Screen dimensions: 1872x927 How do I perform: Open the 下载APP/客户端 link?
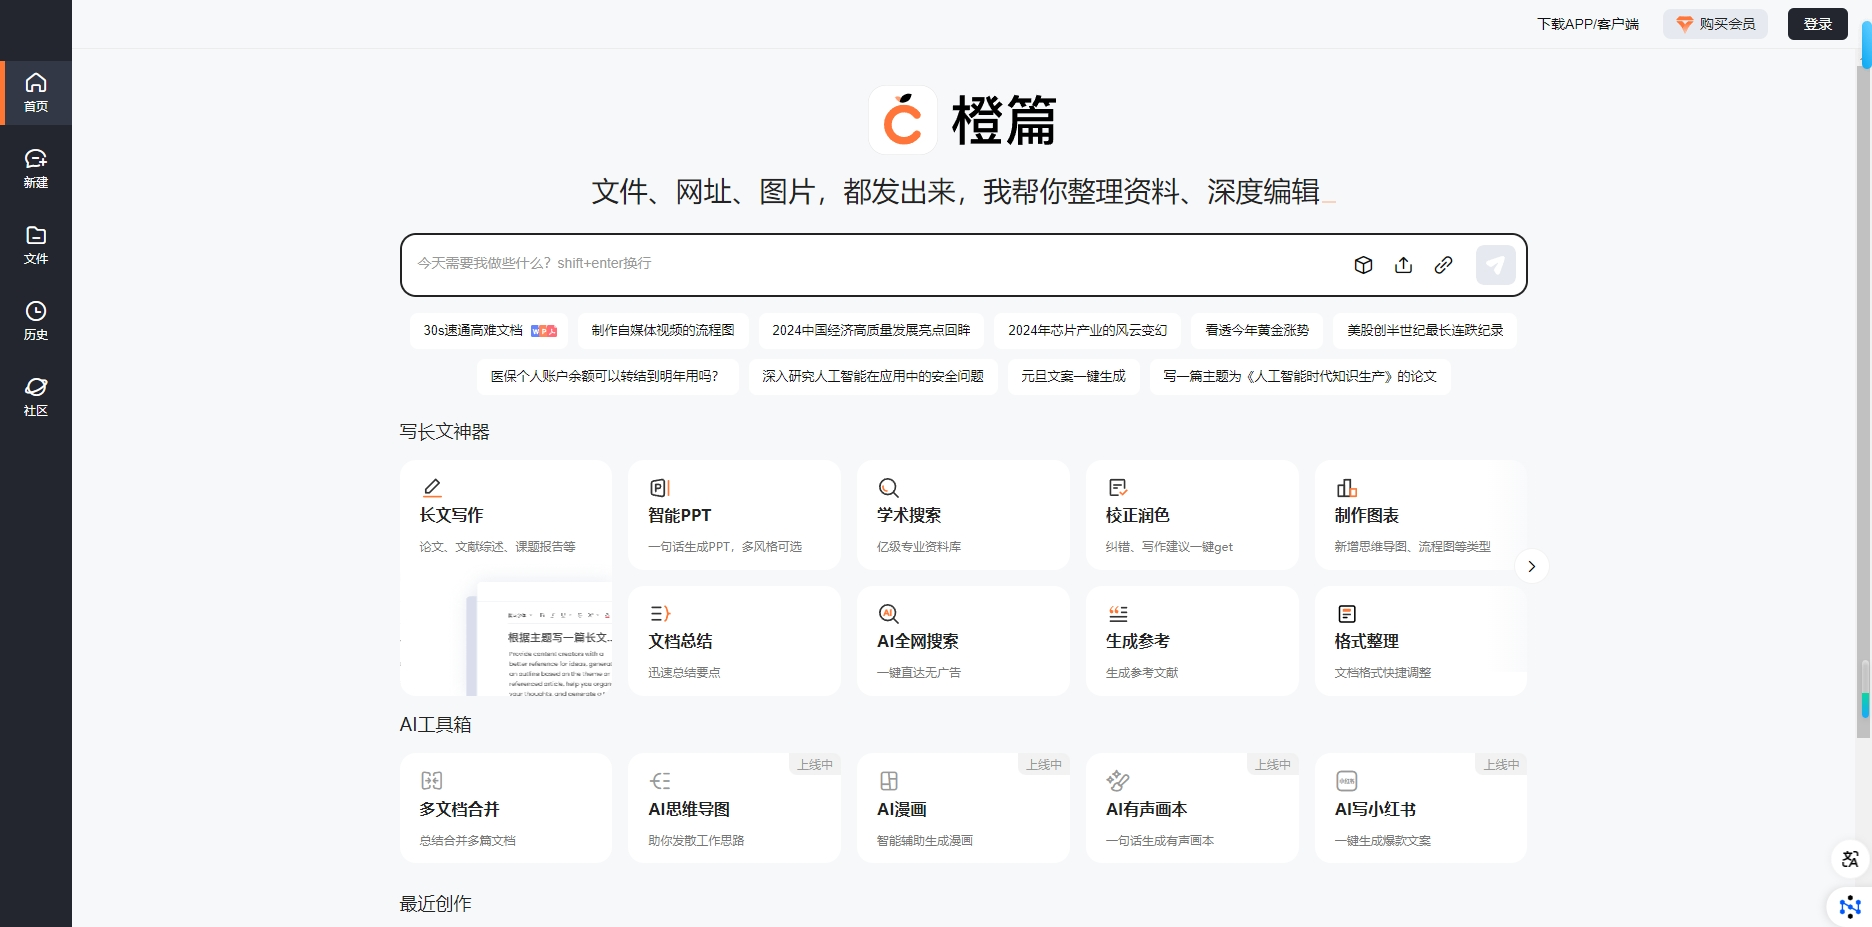click(1588, 24)
